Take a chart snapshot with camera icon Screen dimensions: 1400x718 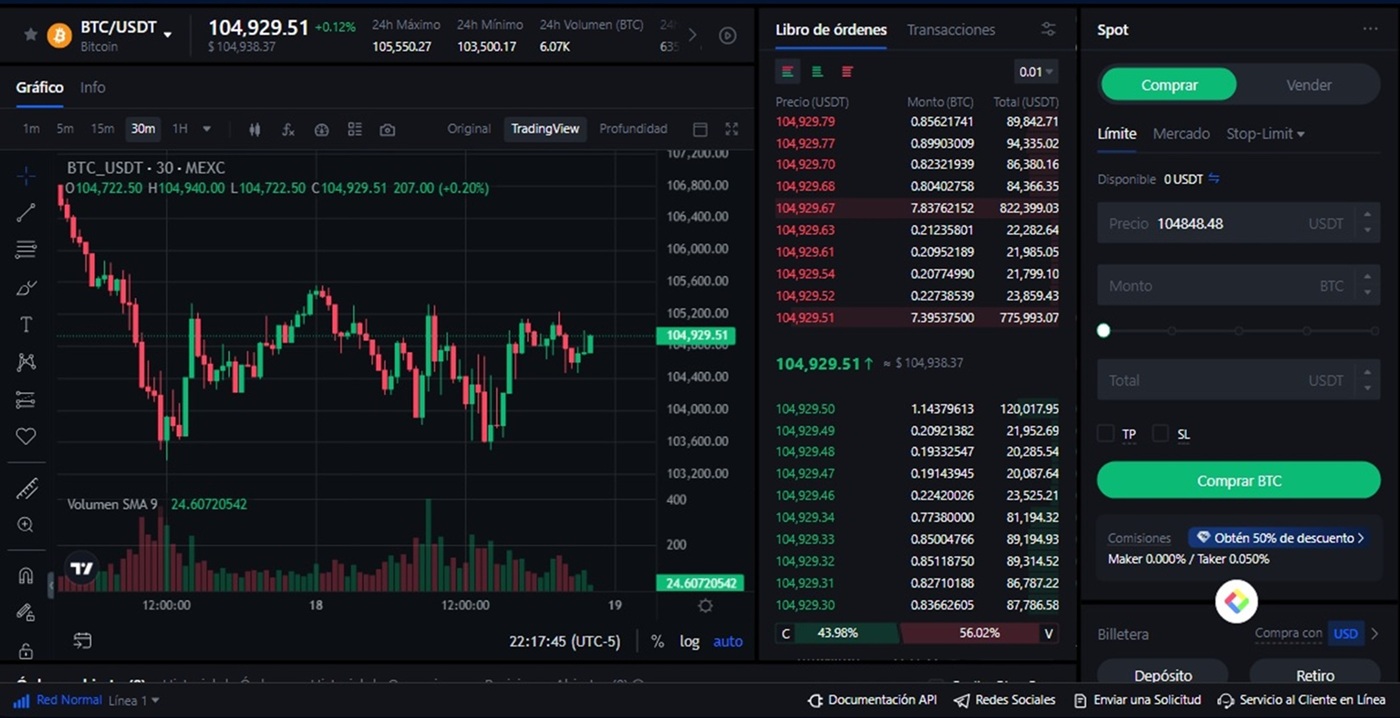[387, 129]
